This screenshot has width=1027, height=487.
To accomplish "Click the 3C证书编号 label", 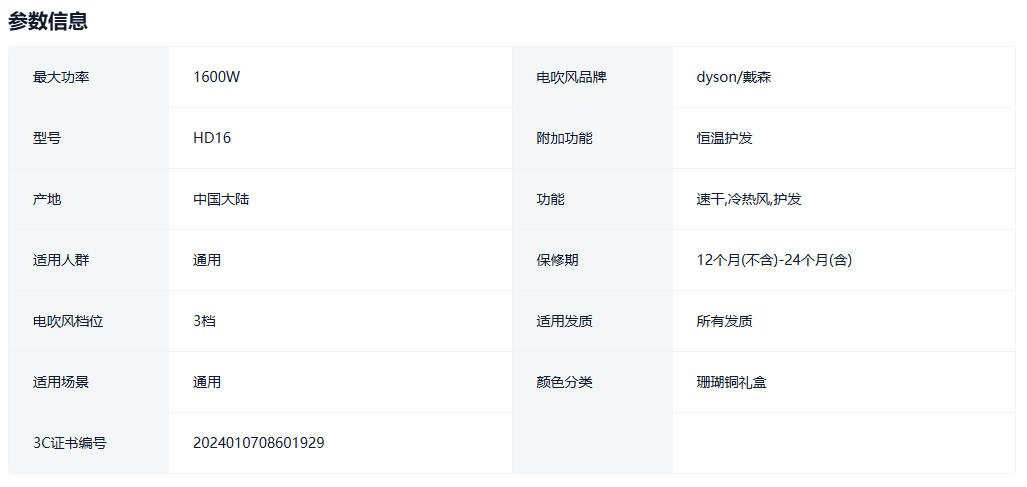I will (x=69, y=443).
